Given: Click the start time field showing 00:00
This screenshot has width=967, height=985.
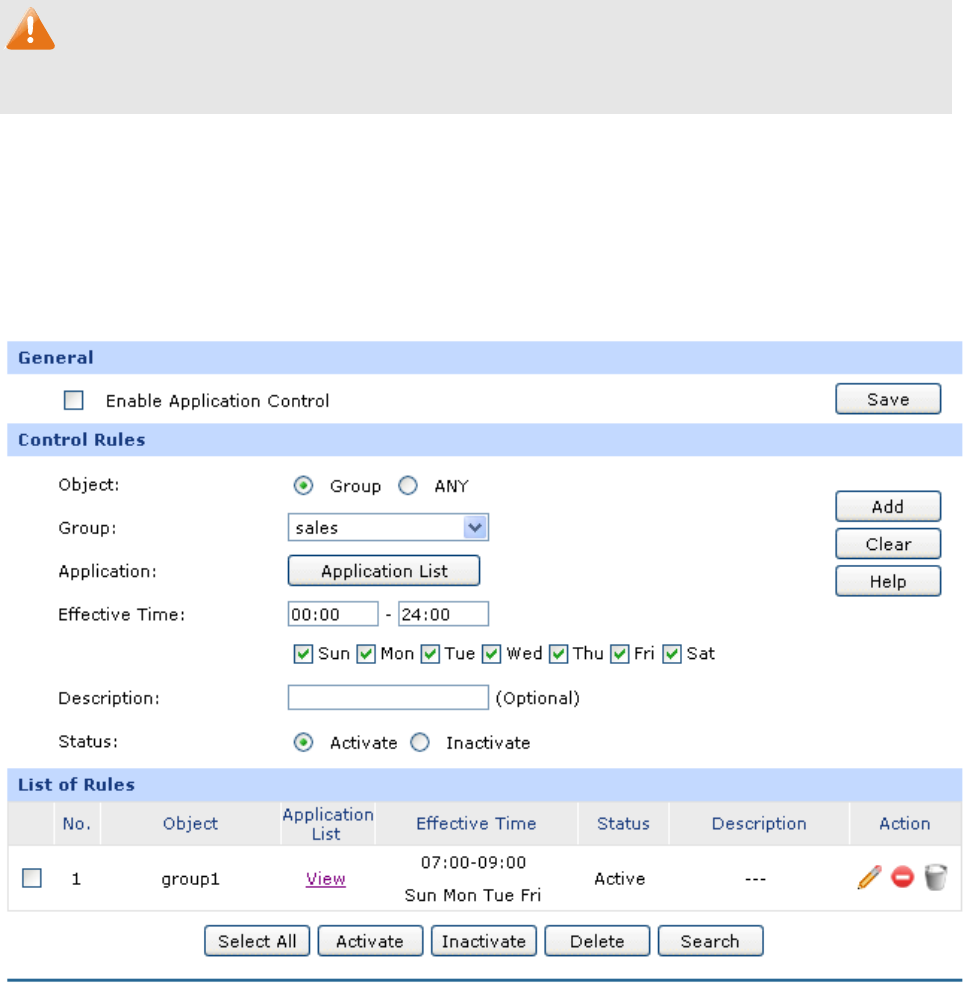Looking at the screenshot, I should (333, 614).
